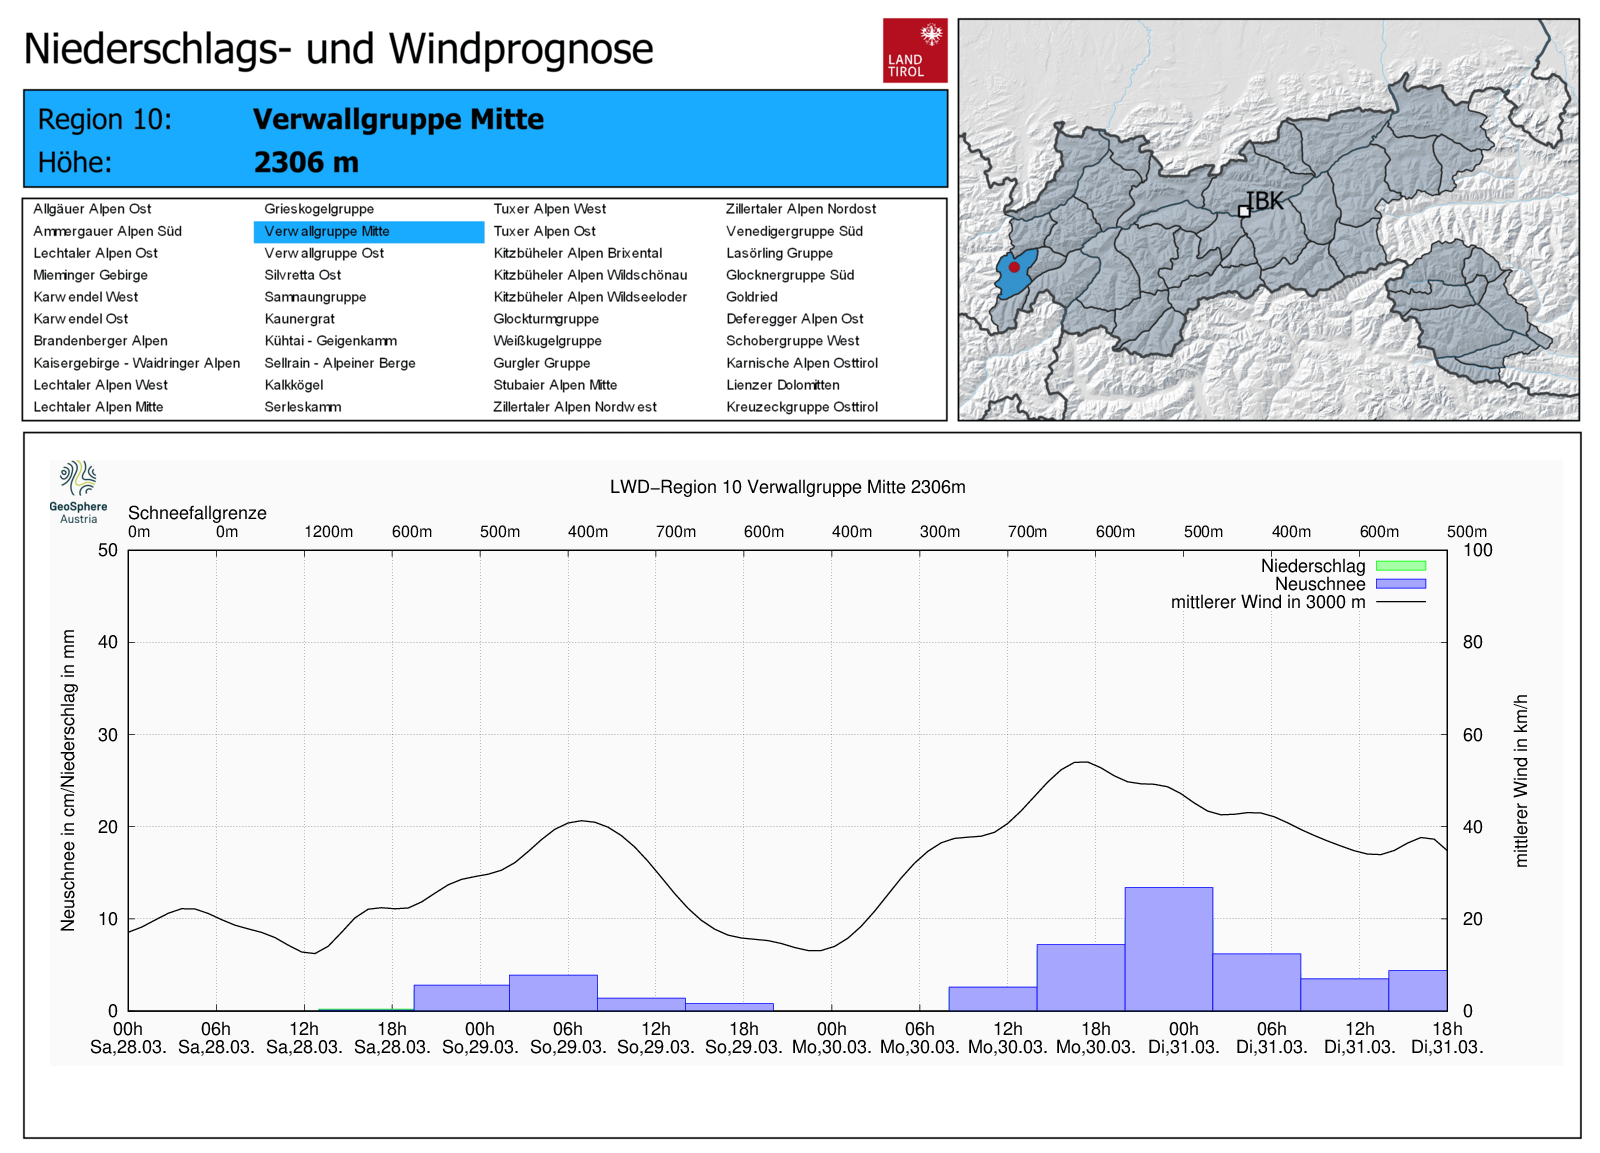
Task: Click the purple Neuschnee legend swatch
Action: [1400, 584]
